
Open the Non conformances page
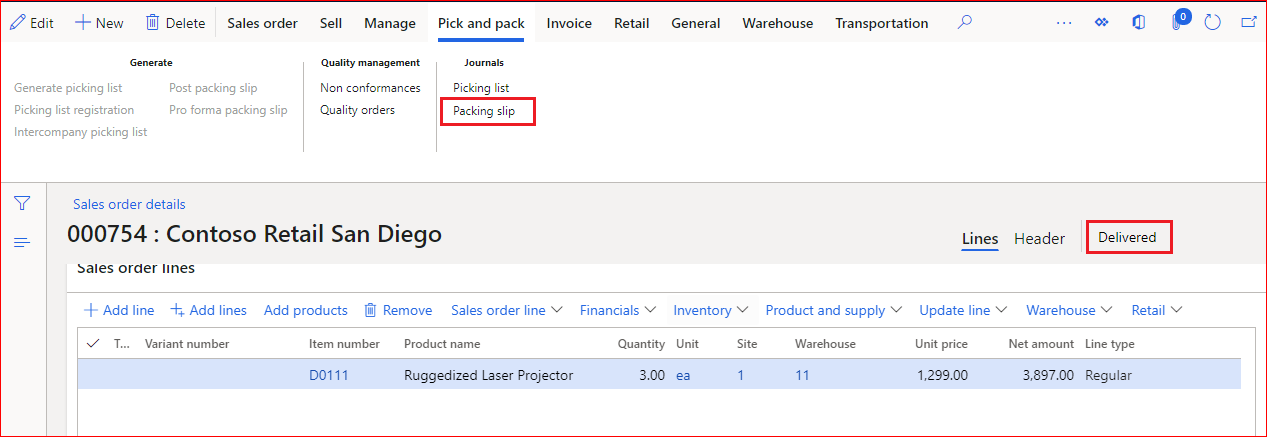(370, 88)
